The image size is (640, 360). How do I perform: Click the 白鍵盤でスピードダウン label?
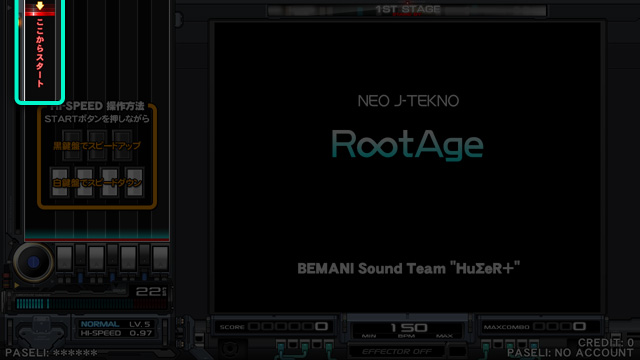97,182
